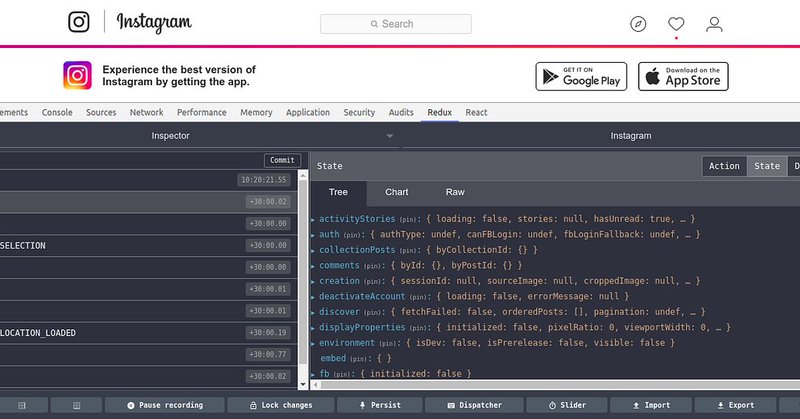The image size is (800, 419).
Task: Expand the environment tree node
Action: (x=313, y=343)
